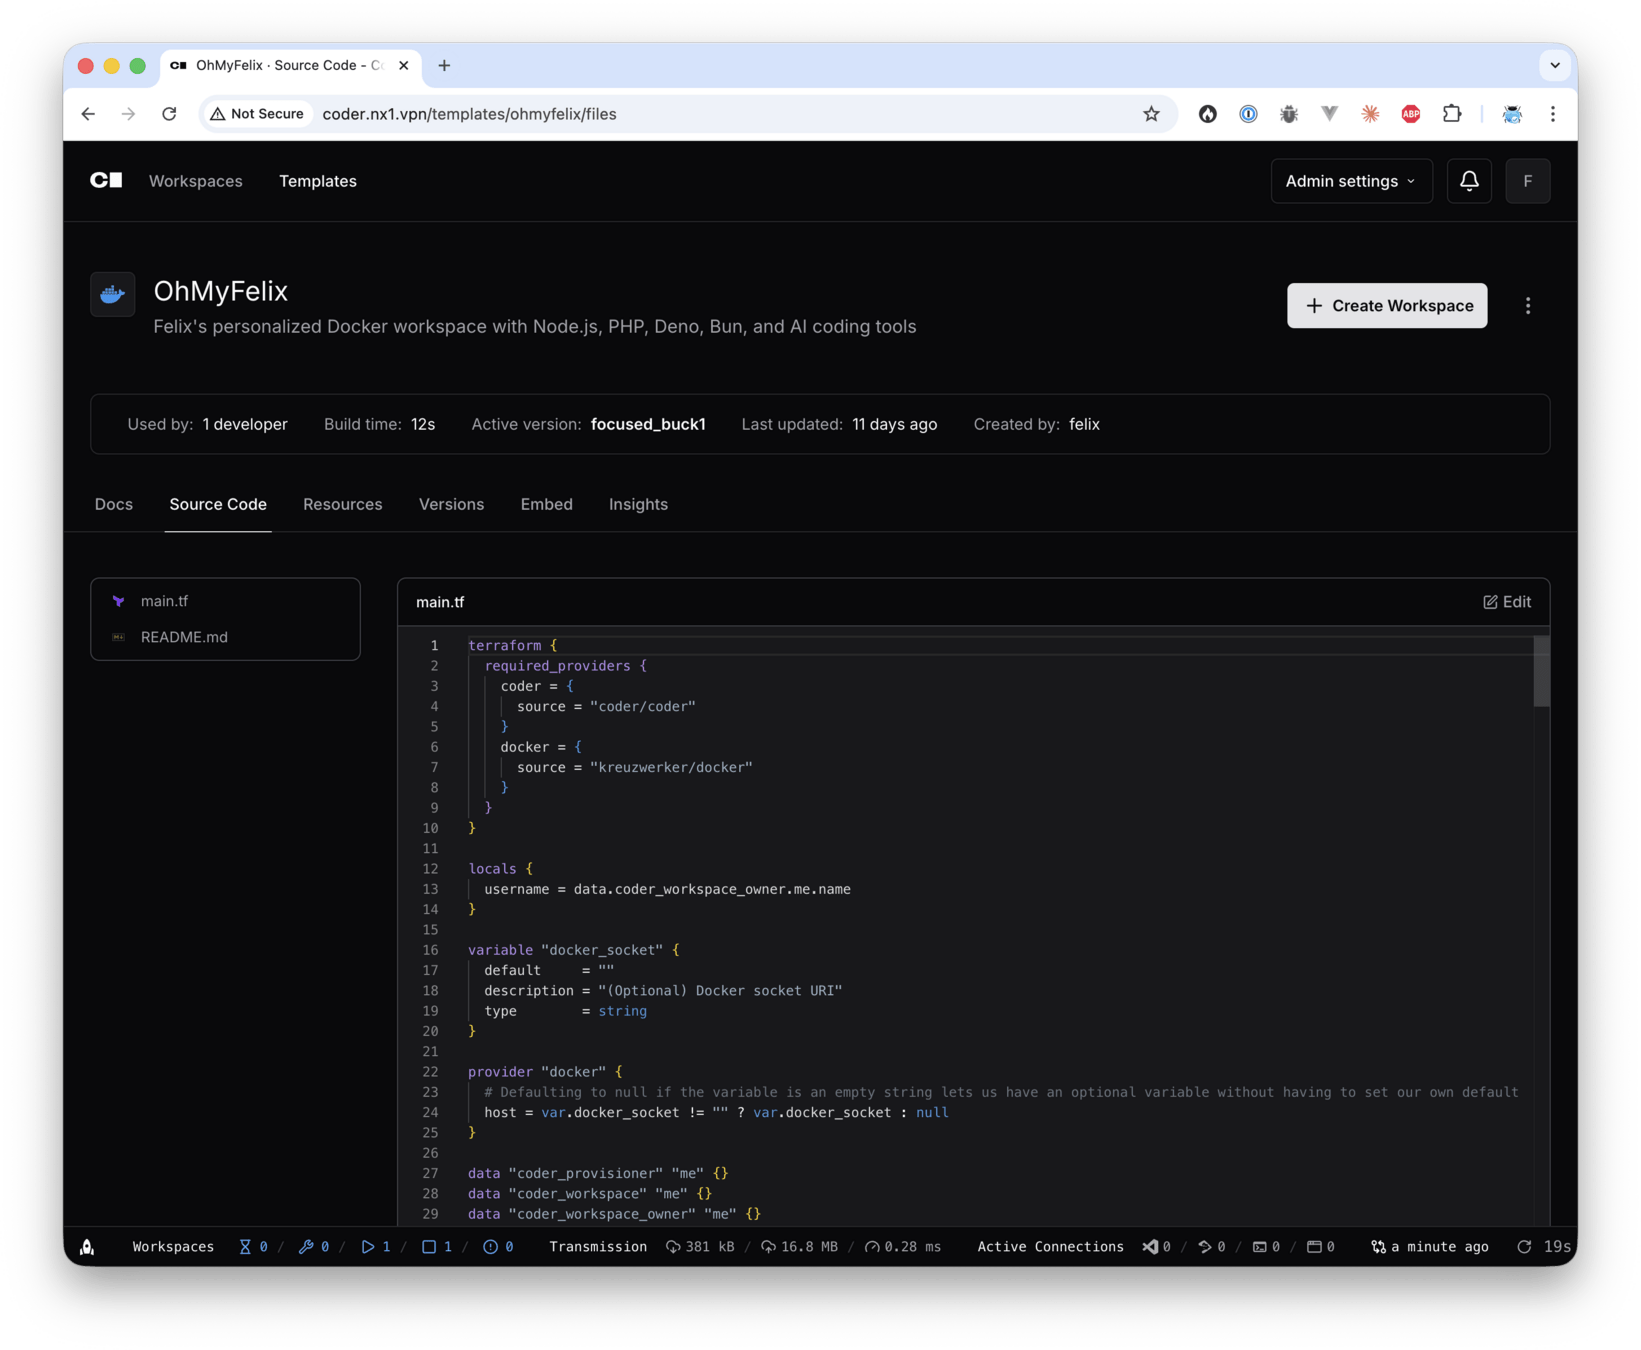Click the Create Workspace button
The image size is (1641, 1350).
coord(1387,306)
